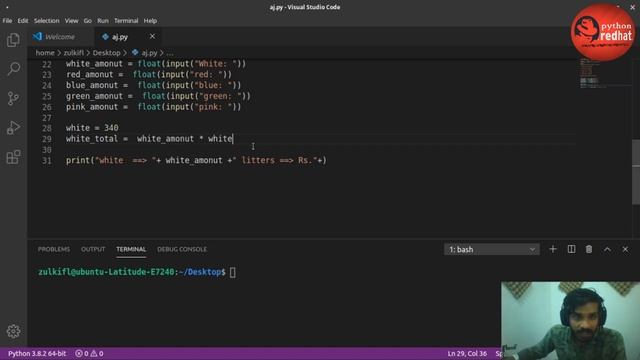Click into the terminal prompt input

232,272
